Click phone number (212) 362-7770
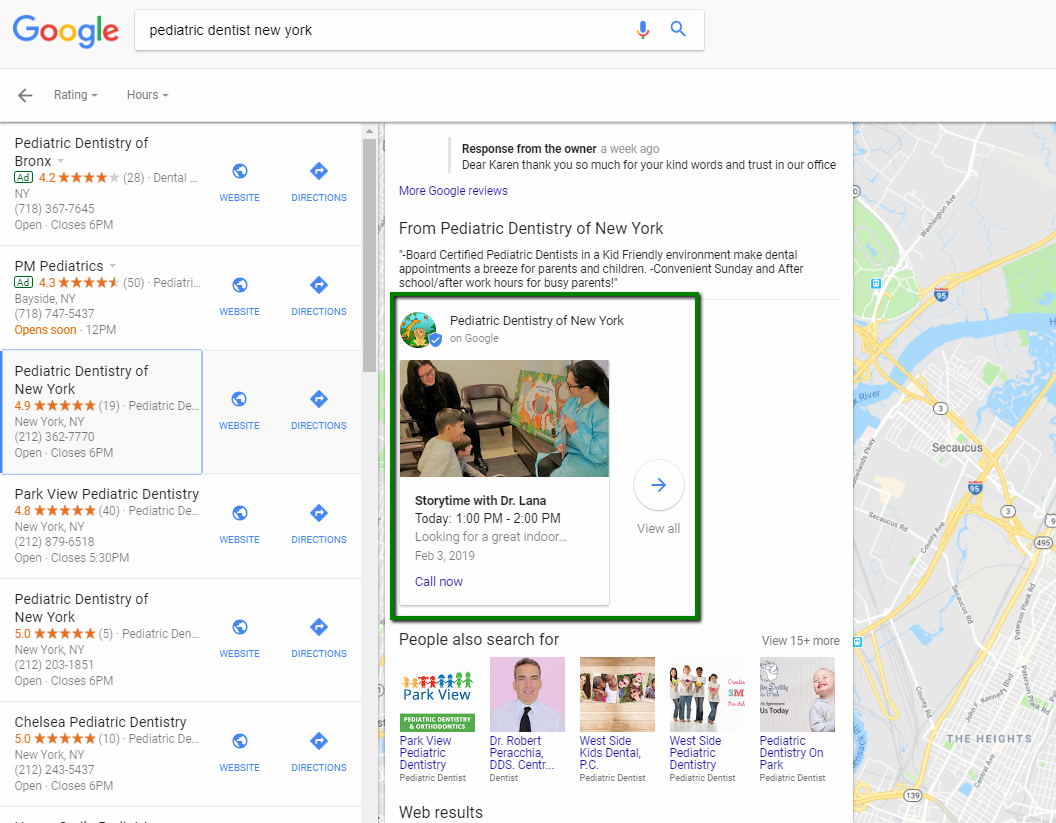Image resolution: width=1056 pixels, height=823 pixels. 55,437
